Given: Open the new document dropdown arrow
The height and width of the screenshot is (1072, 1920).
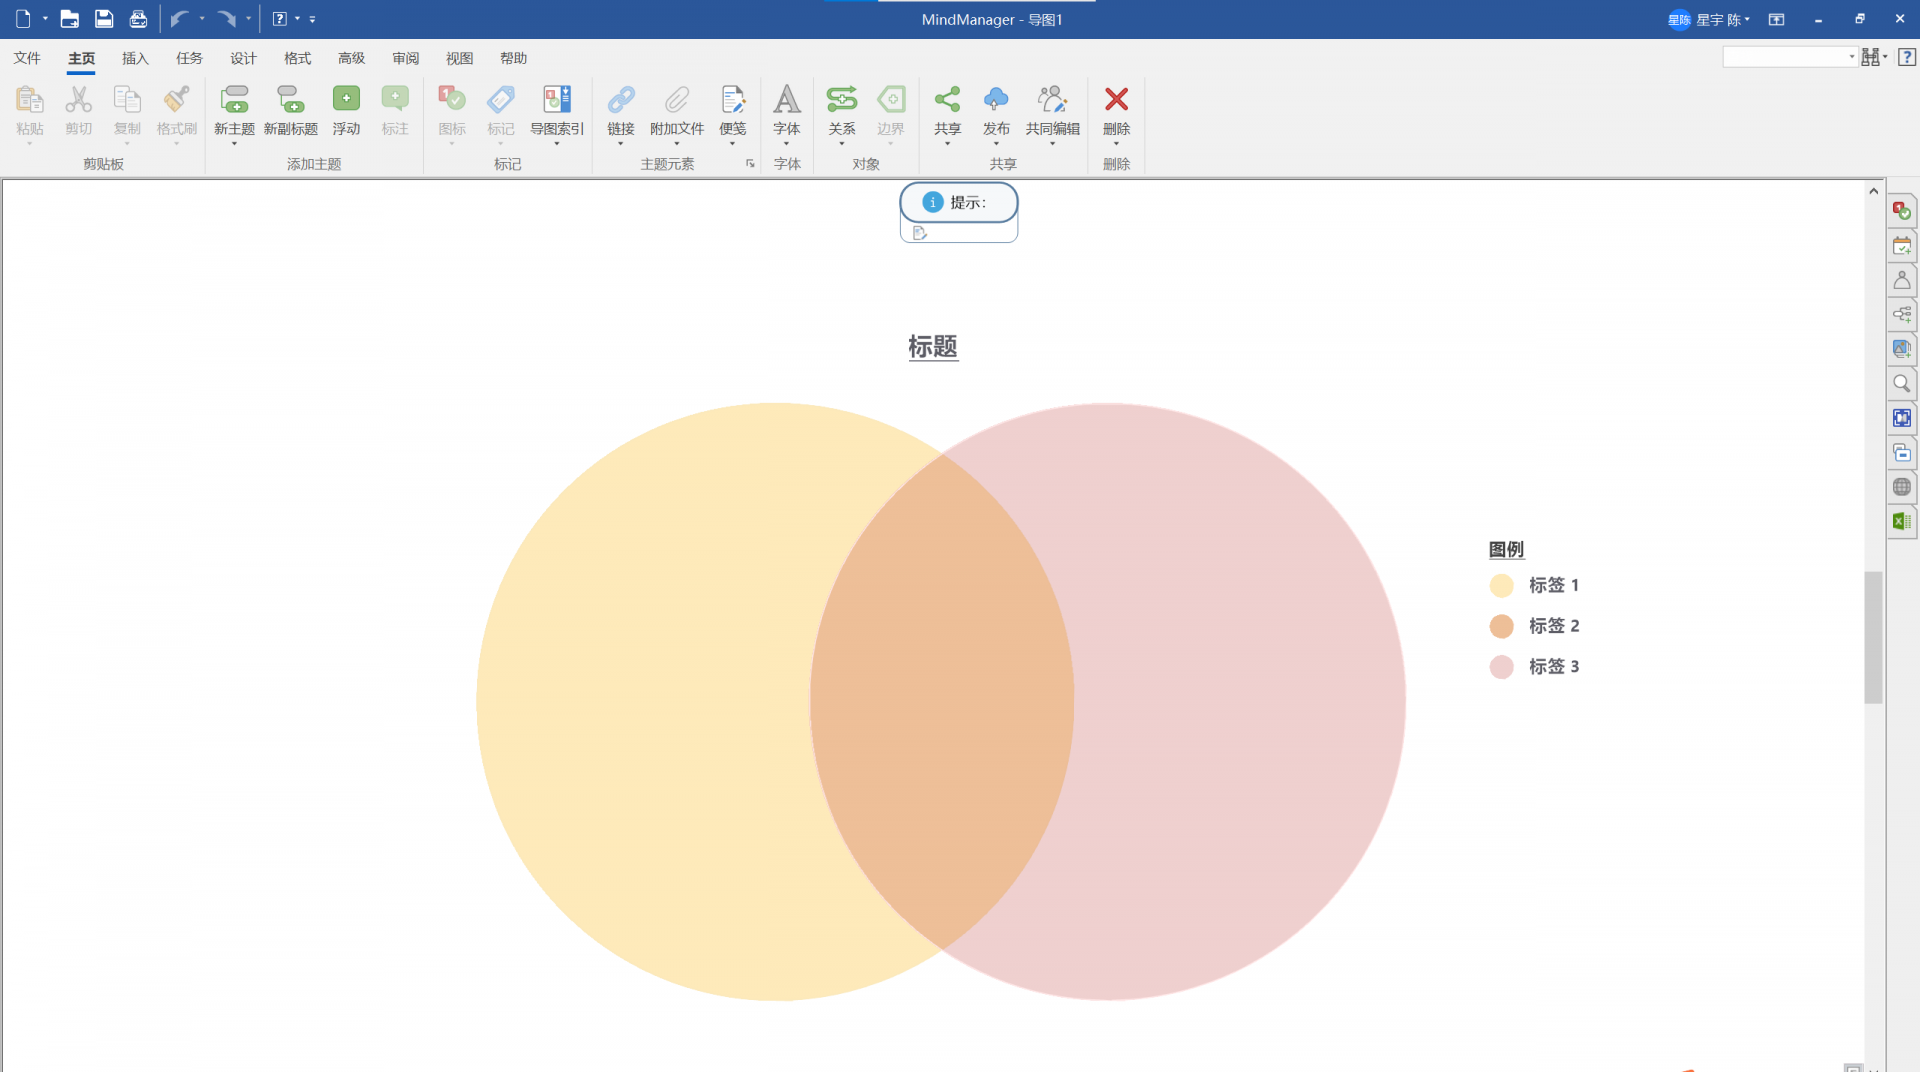Looking at the screenshot, I should tap(45, 19).
